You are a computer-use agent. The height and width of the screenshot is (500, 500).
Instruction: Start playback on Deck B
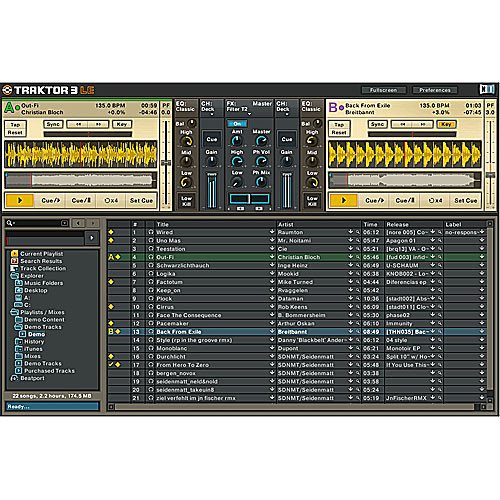[x=343, y=200]
